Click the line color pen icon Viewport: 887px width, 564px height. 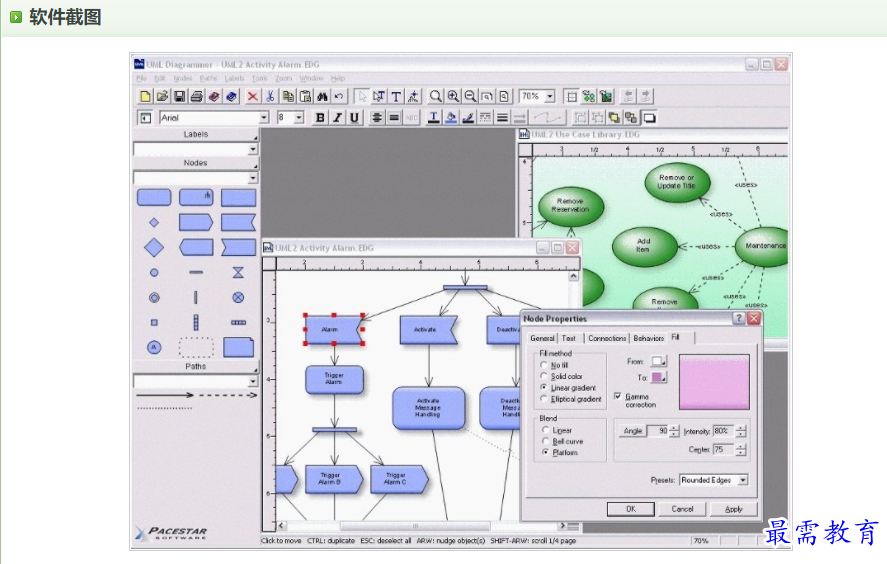pos(468,118)
